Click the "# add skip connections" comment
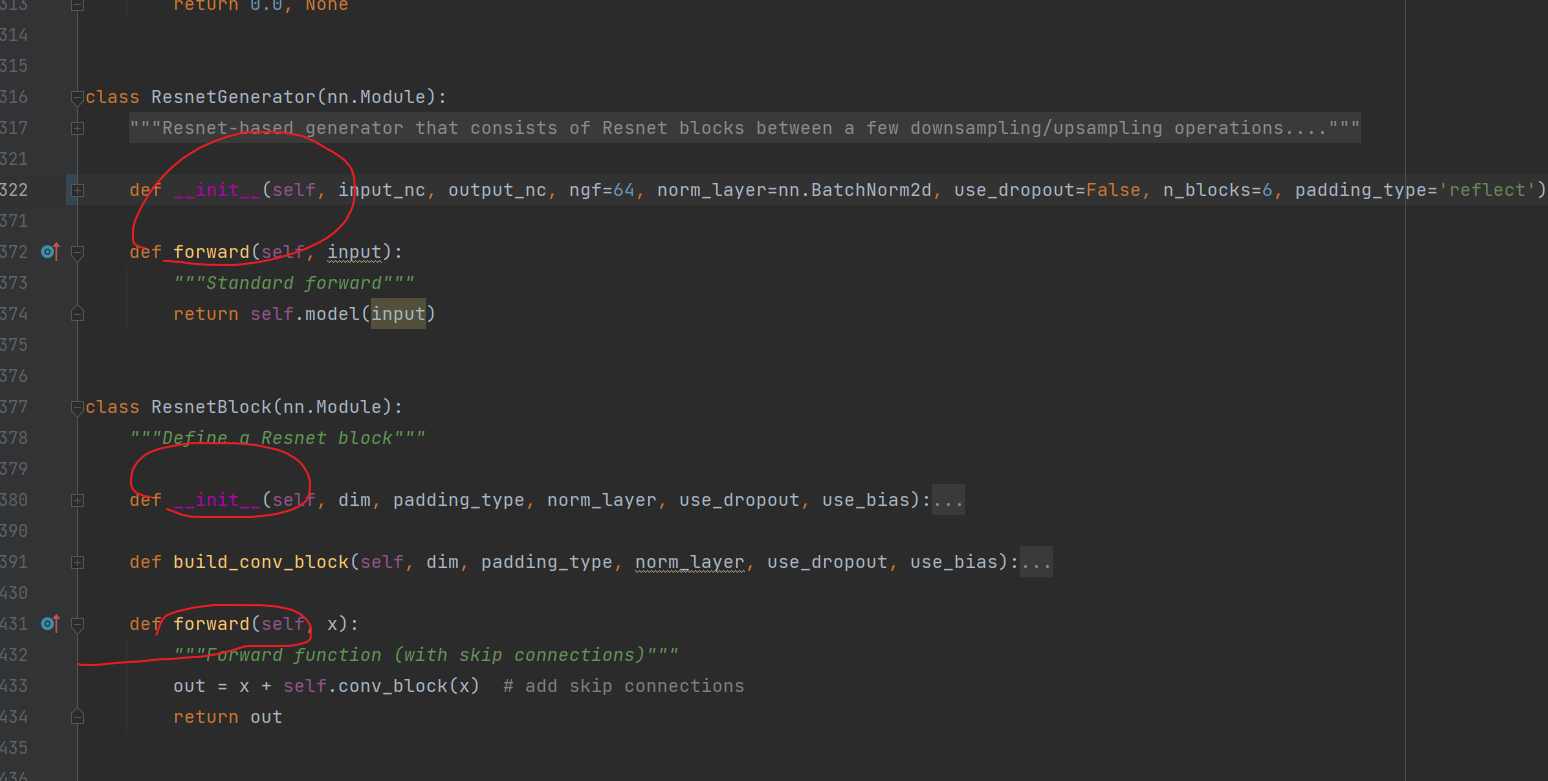The image size is (1548, 781). click(624, 686)
